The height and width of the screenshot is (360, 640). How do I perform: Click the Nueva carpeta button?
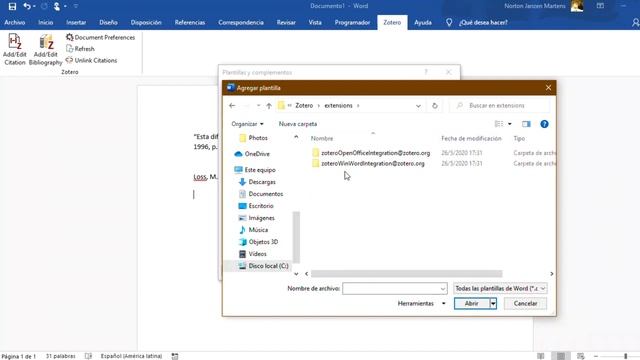pyautogui.click(x=298, y=124)
